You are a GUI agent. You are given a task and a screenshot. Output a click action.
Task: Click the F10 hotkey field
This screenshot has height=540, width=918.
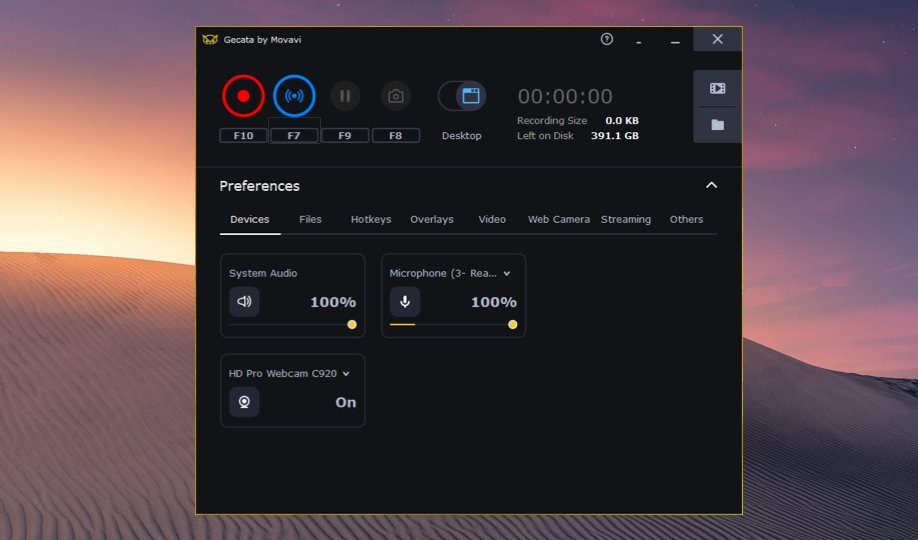244,136
